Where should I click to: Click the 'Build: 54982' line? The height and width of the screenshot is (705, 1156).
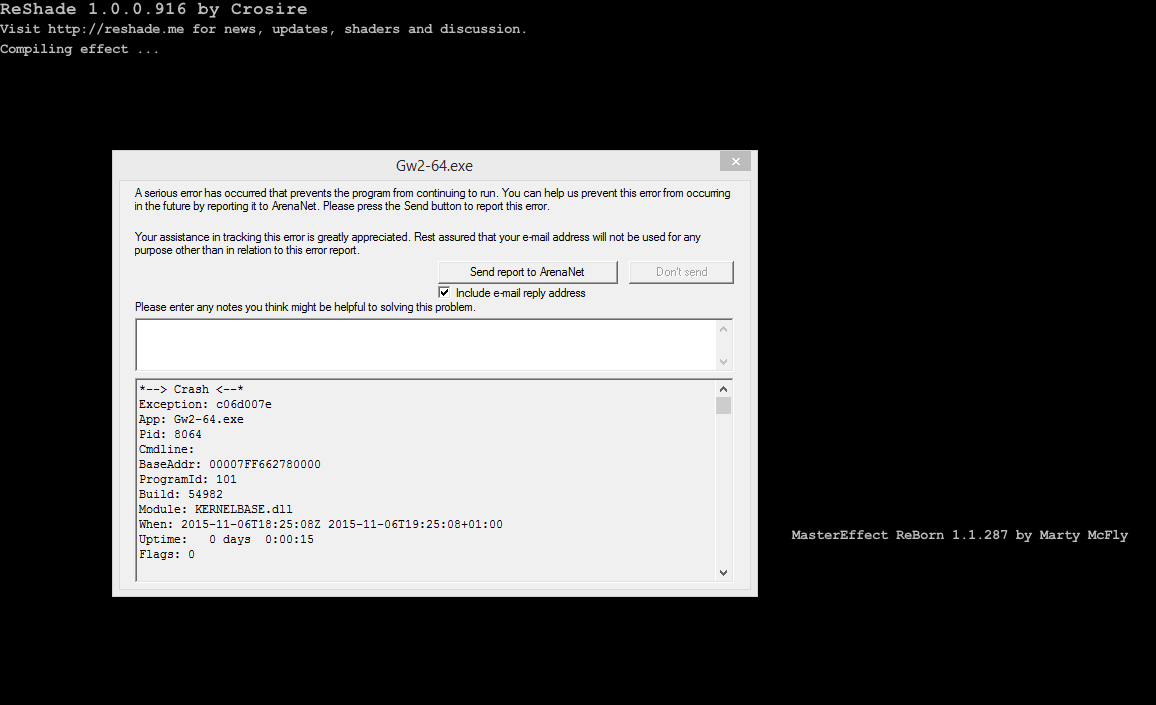[x=181, y=494]
